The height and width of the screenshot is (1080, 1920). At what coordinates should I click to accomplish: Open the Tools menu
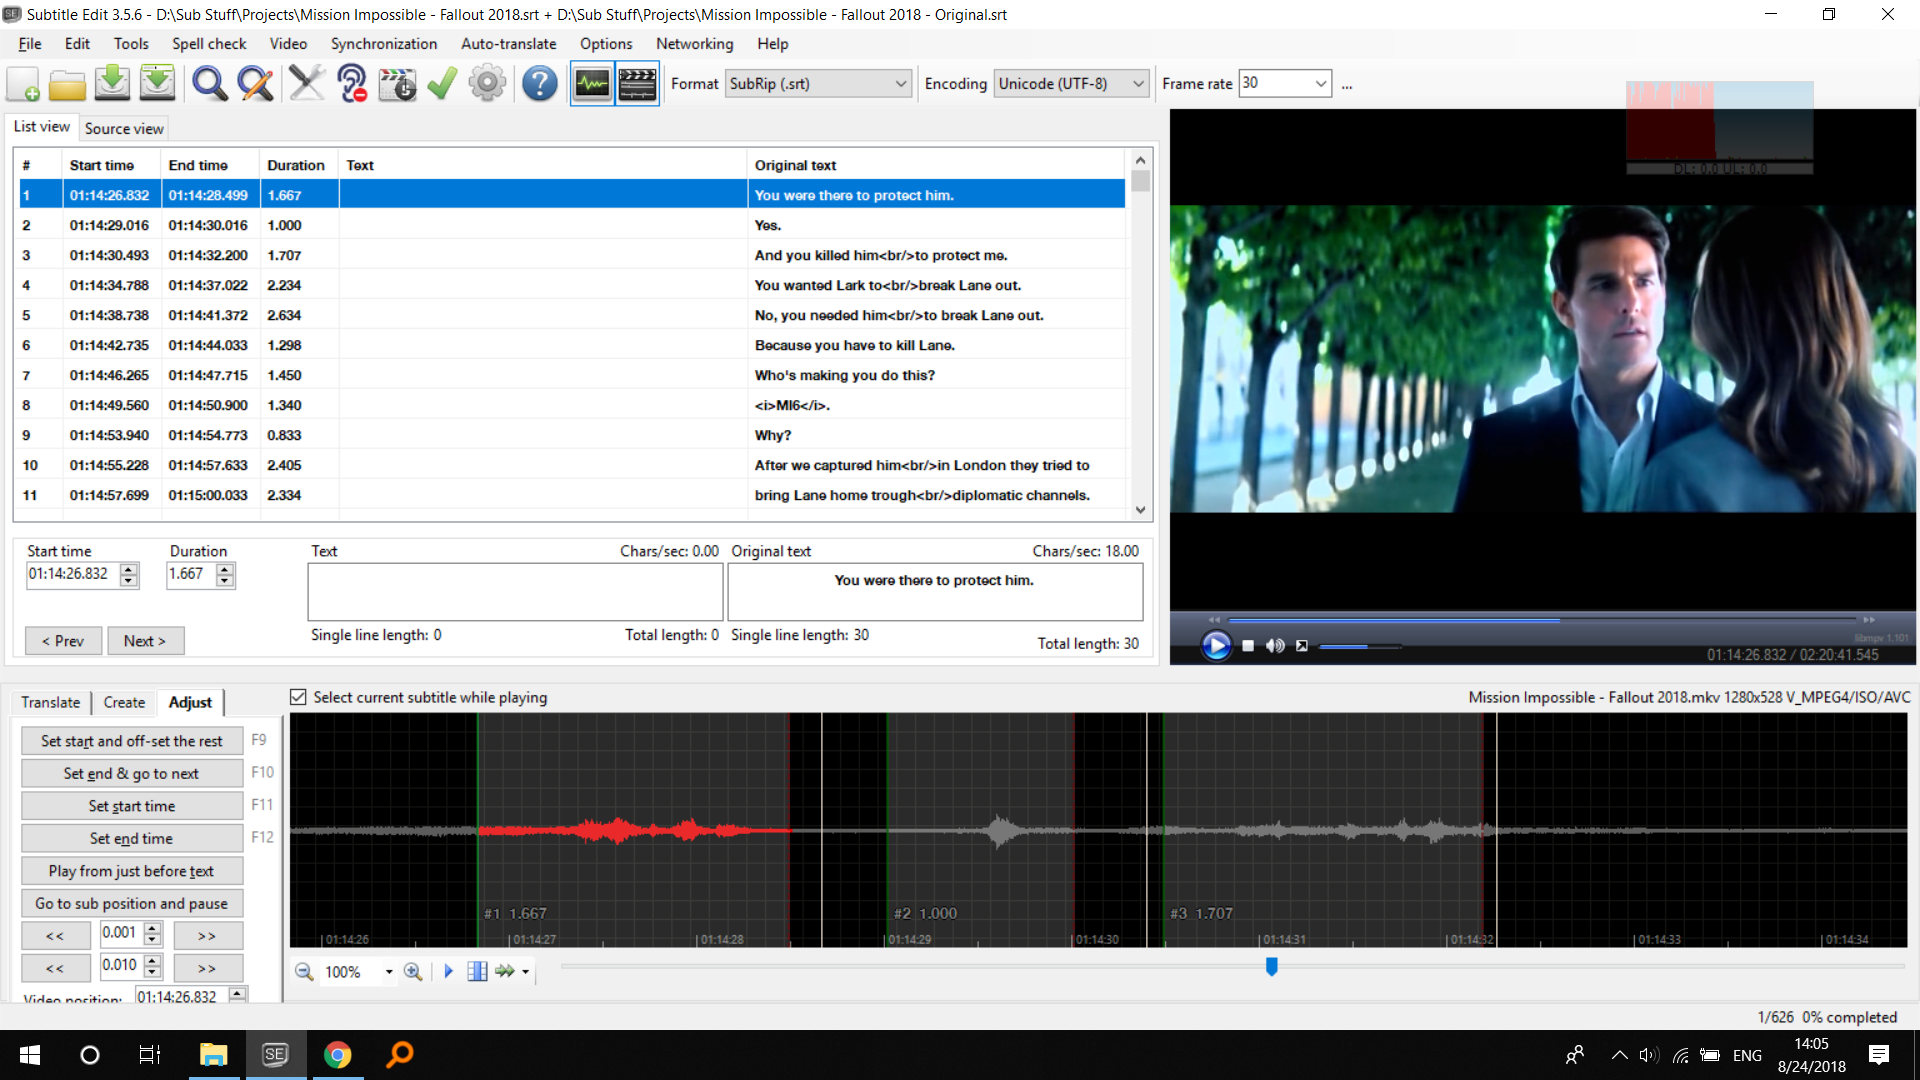131,44
